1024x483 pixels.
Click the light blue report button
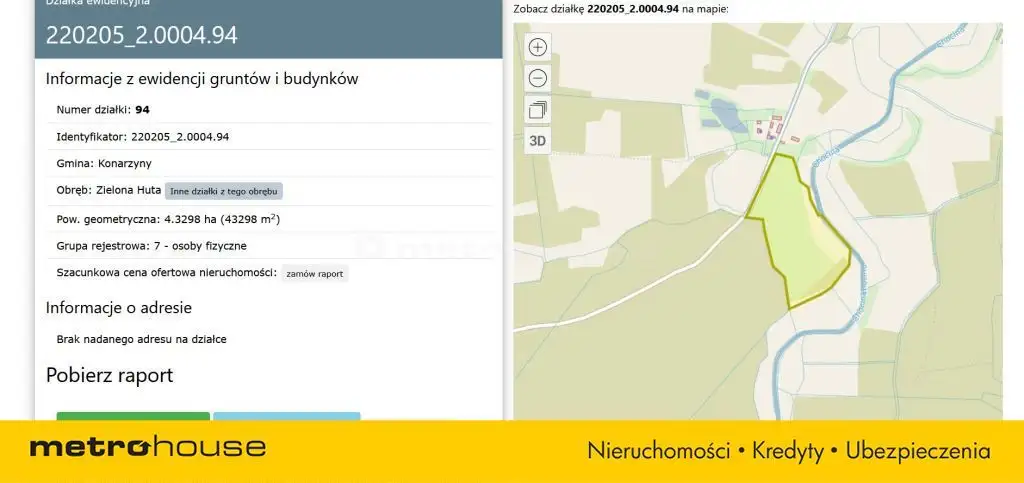click(x=286, y=416)
